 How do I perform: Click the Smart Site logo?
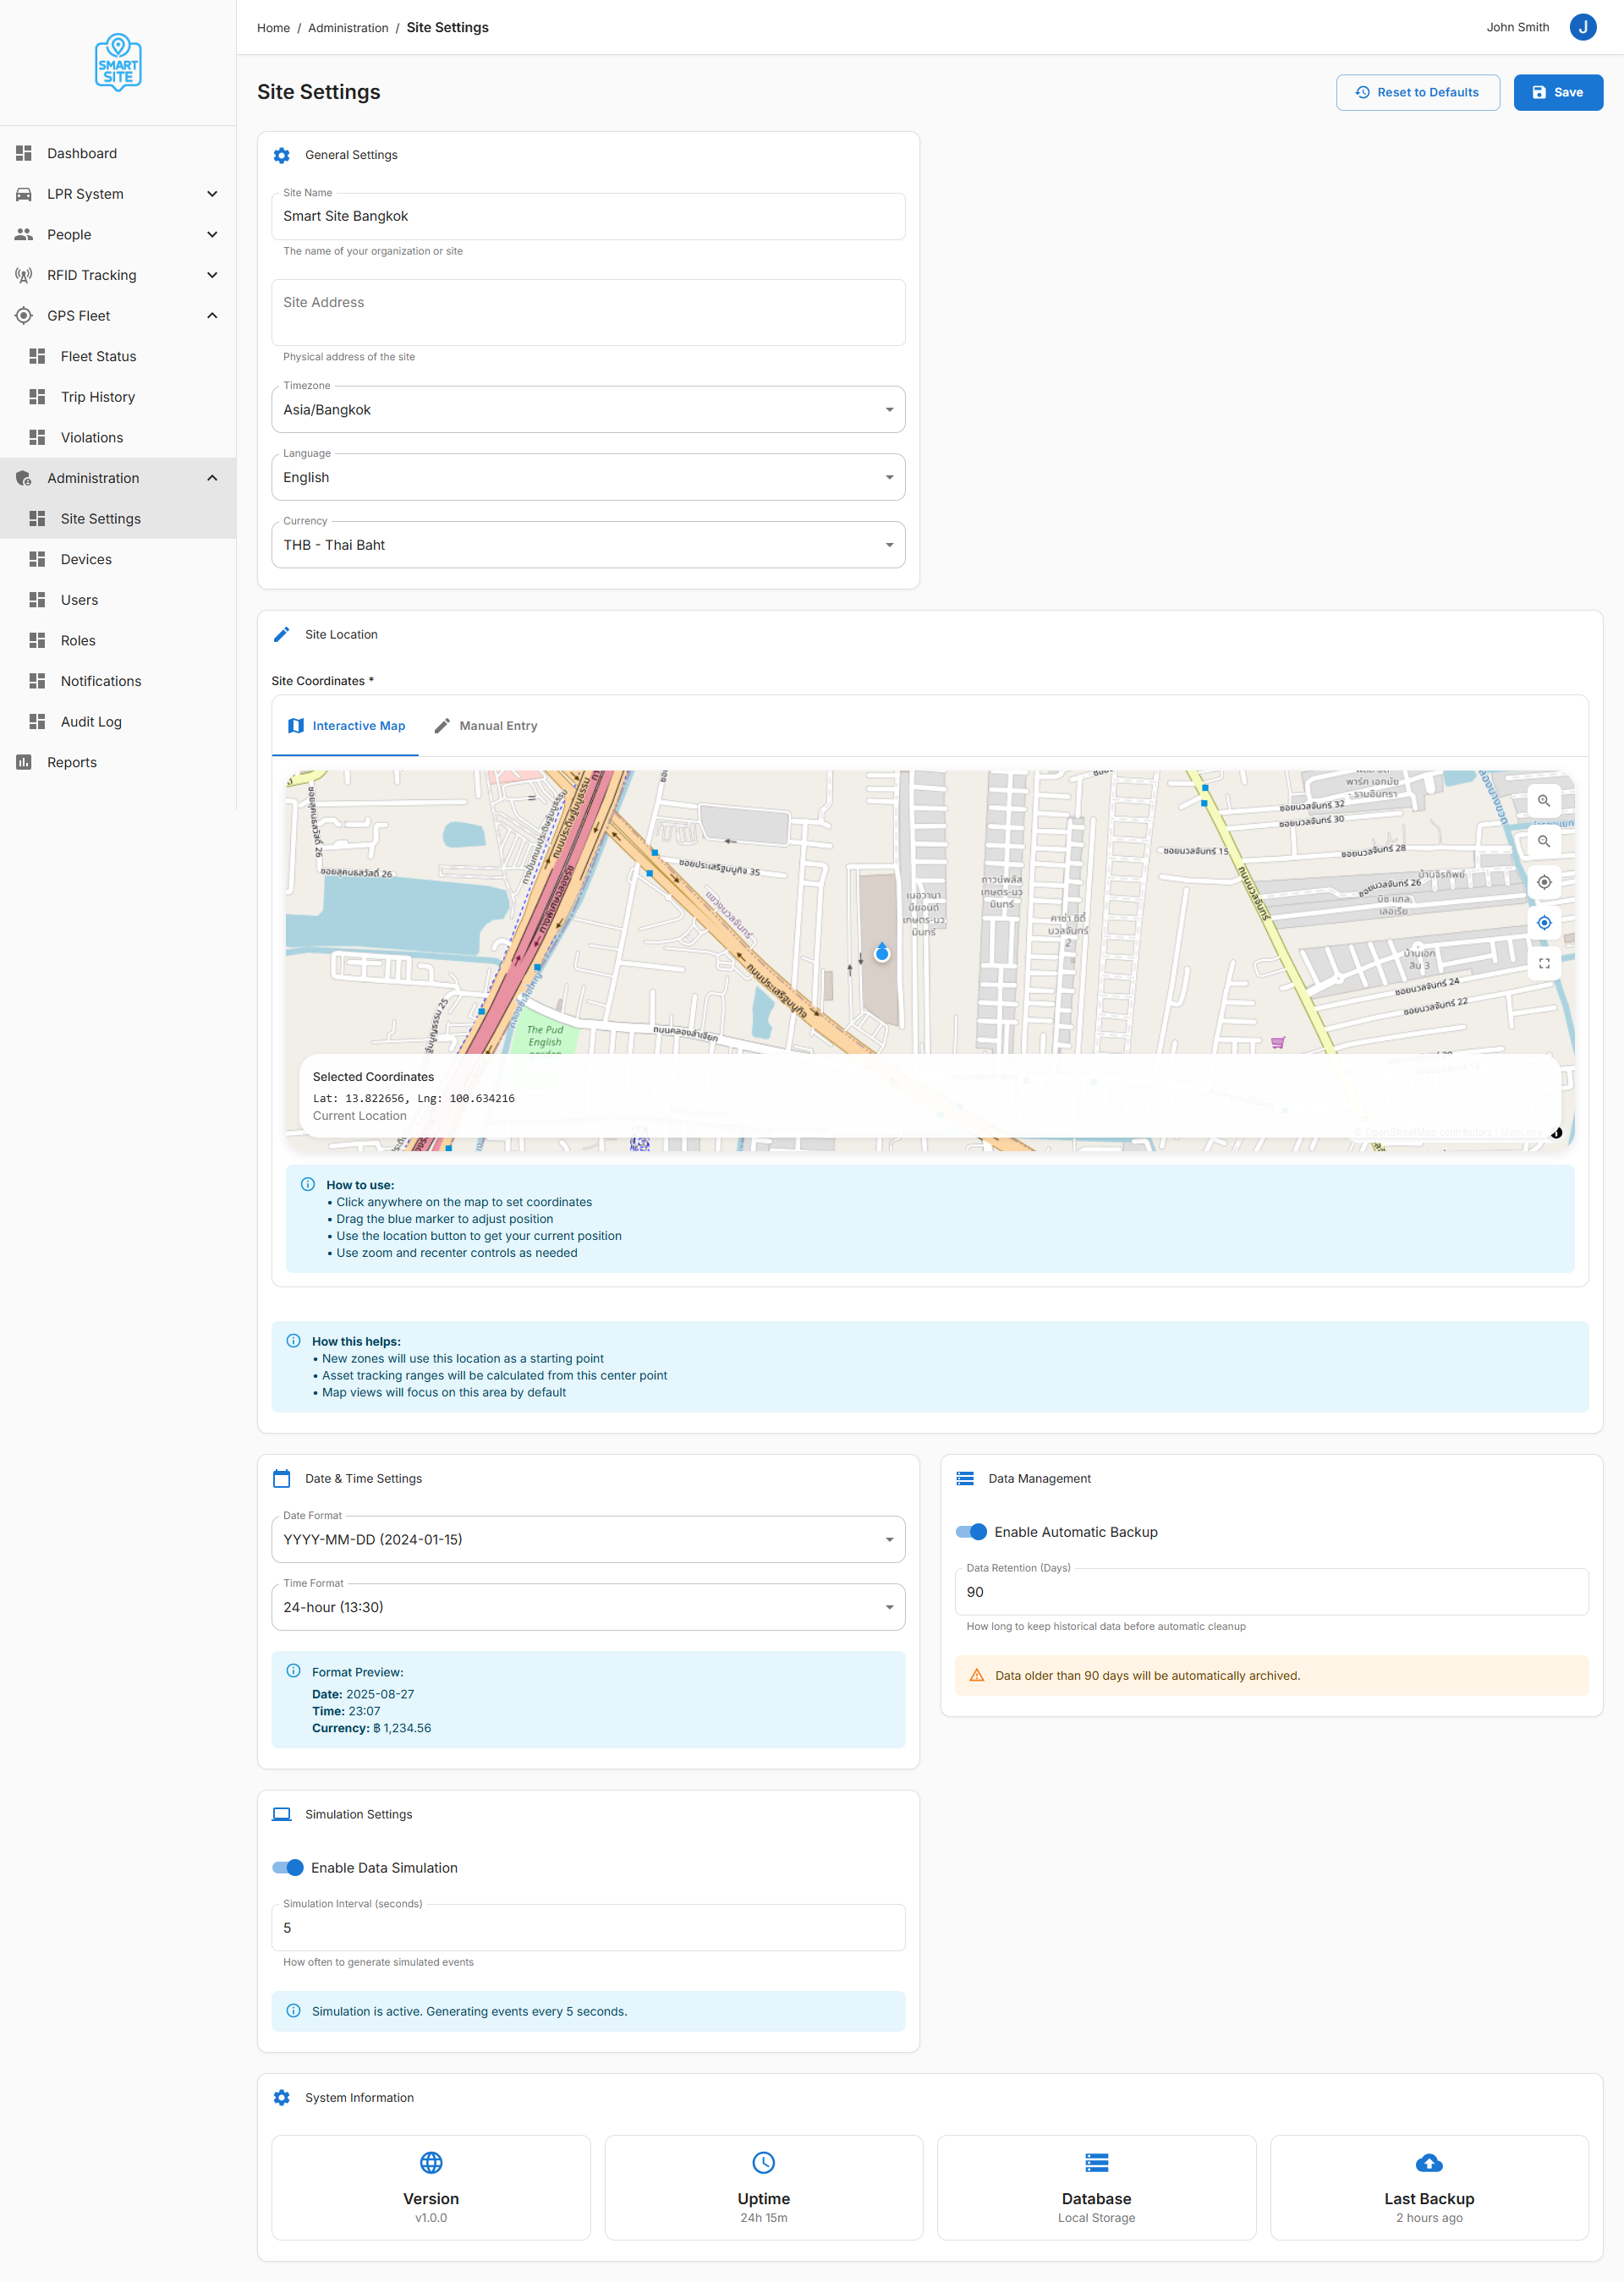pos(118,63)
